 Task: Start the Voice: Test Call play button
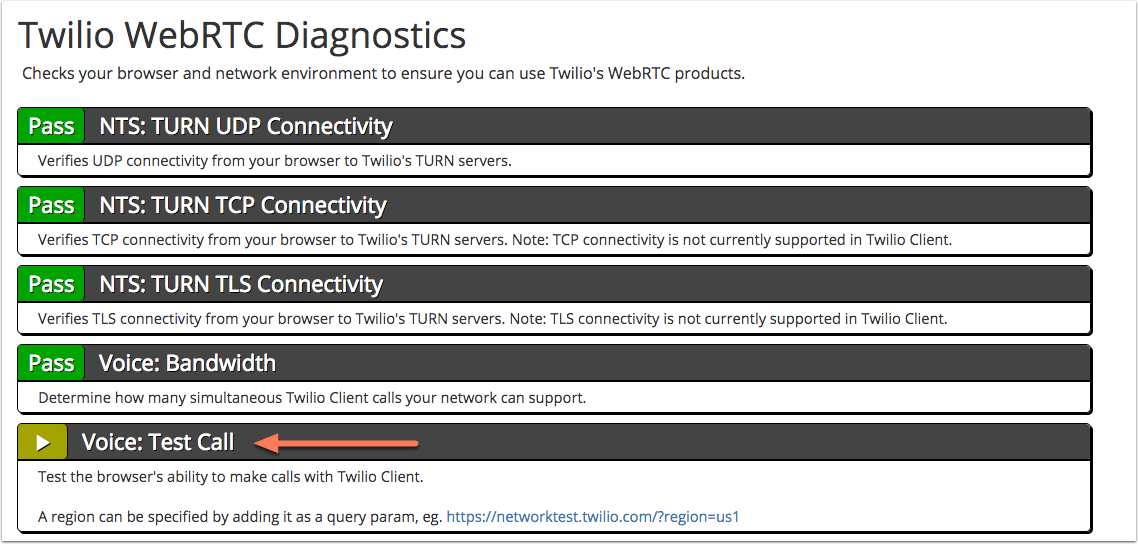click(x=43, y=442)
